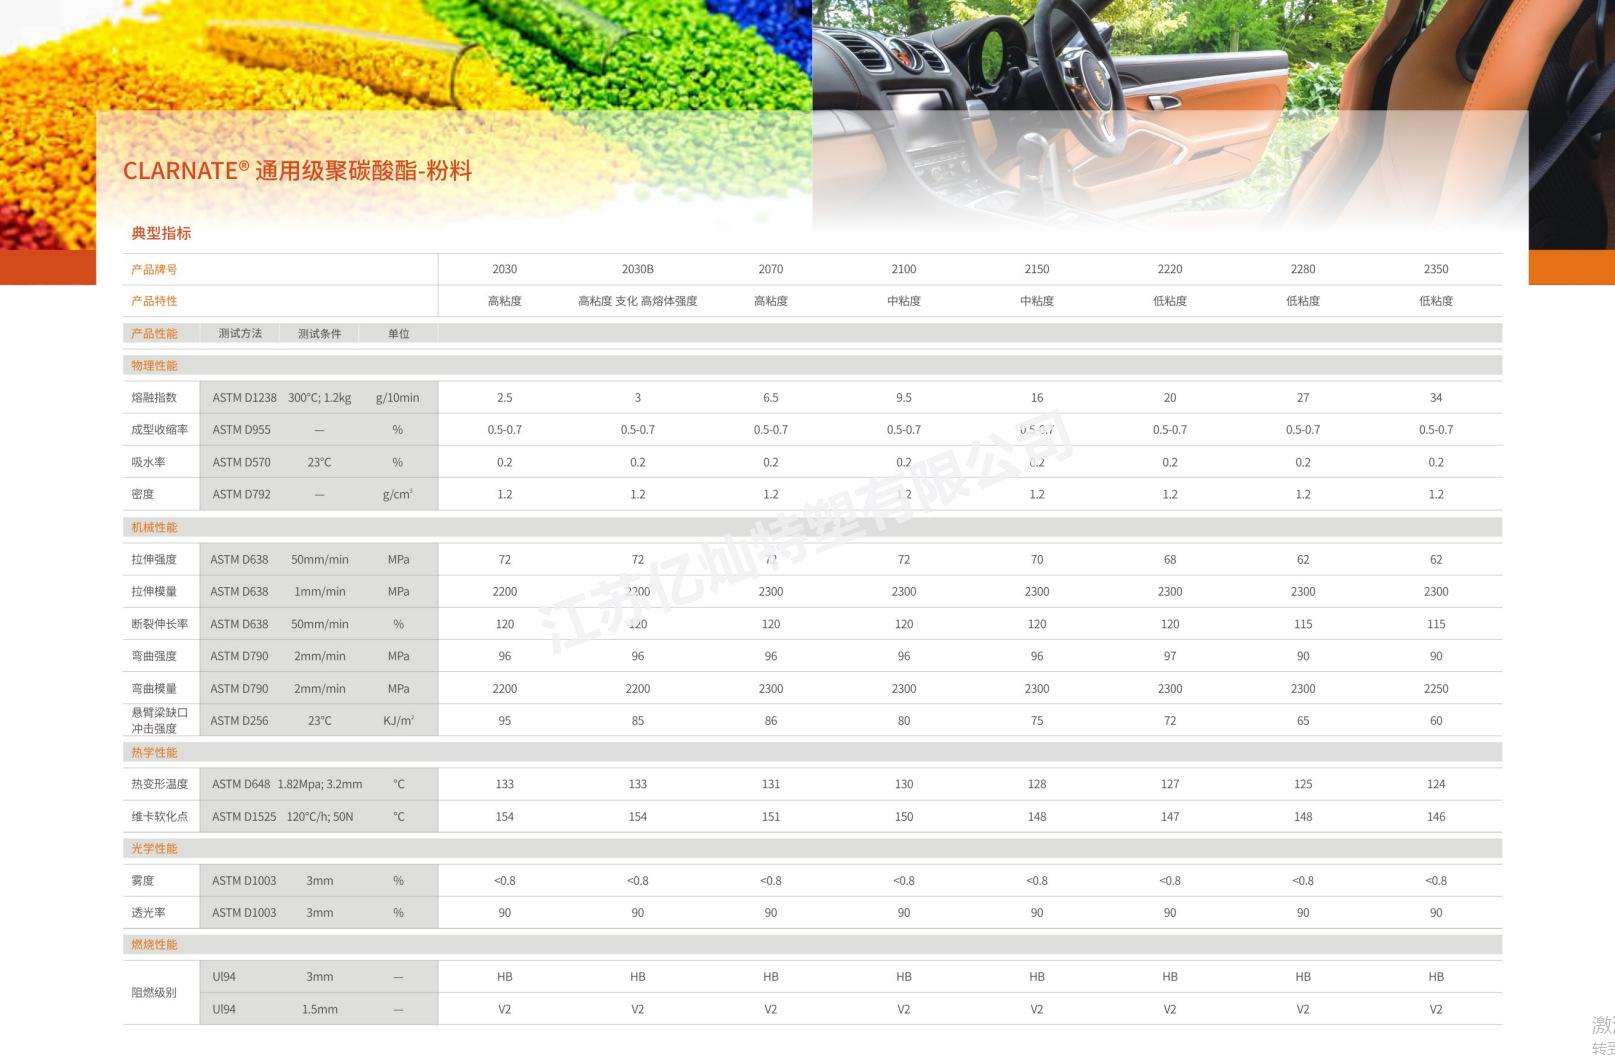Screen dimensions: 1615x1062
Task: Click the "机械性能" section header
Action: point(154,527)
